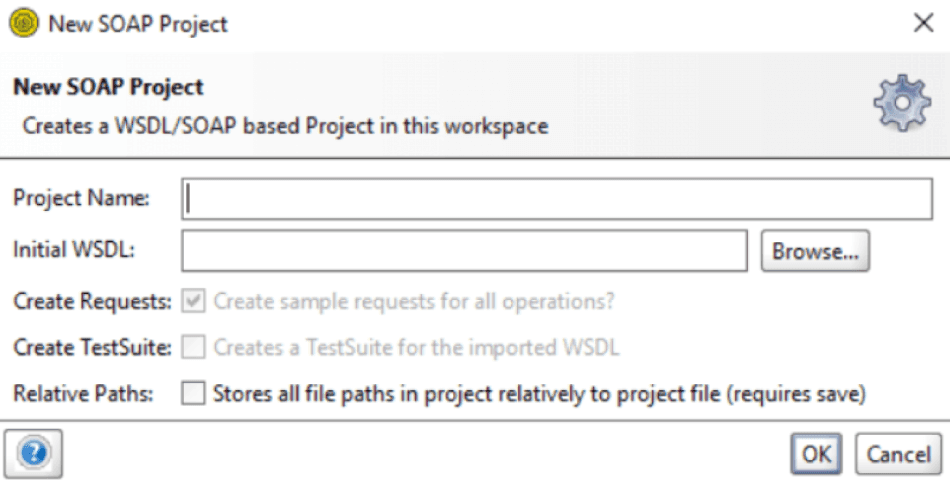This screenshot has height=481, width=950.
Task: Click the window title bar text
Action: tap(138, 24)
